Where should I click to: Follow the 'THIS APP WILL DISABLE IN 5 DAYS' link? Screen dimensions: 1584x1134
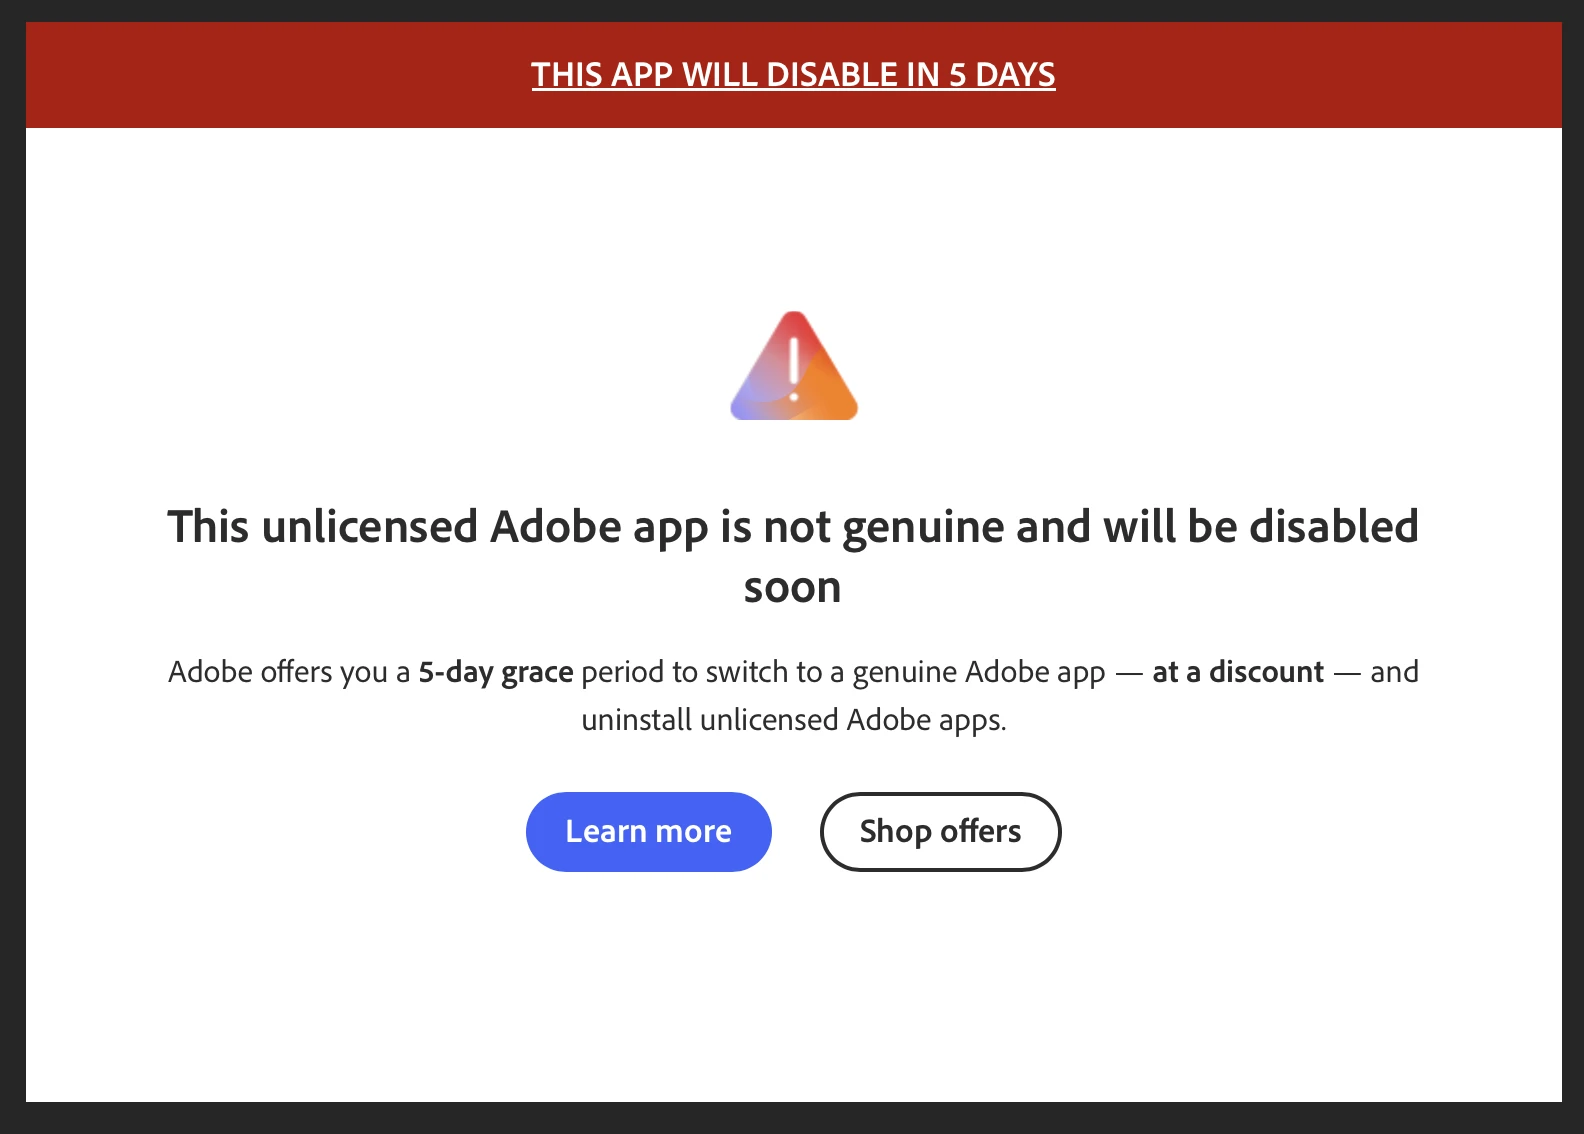[793, 75]
